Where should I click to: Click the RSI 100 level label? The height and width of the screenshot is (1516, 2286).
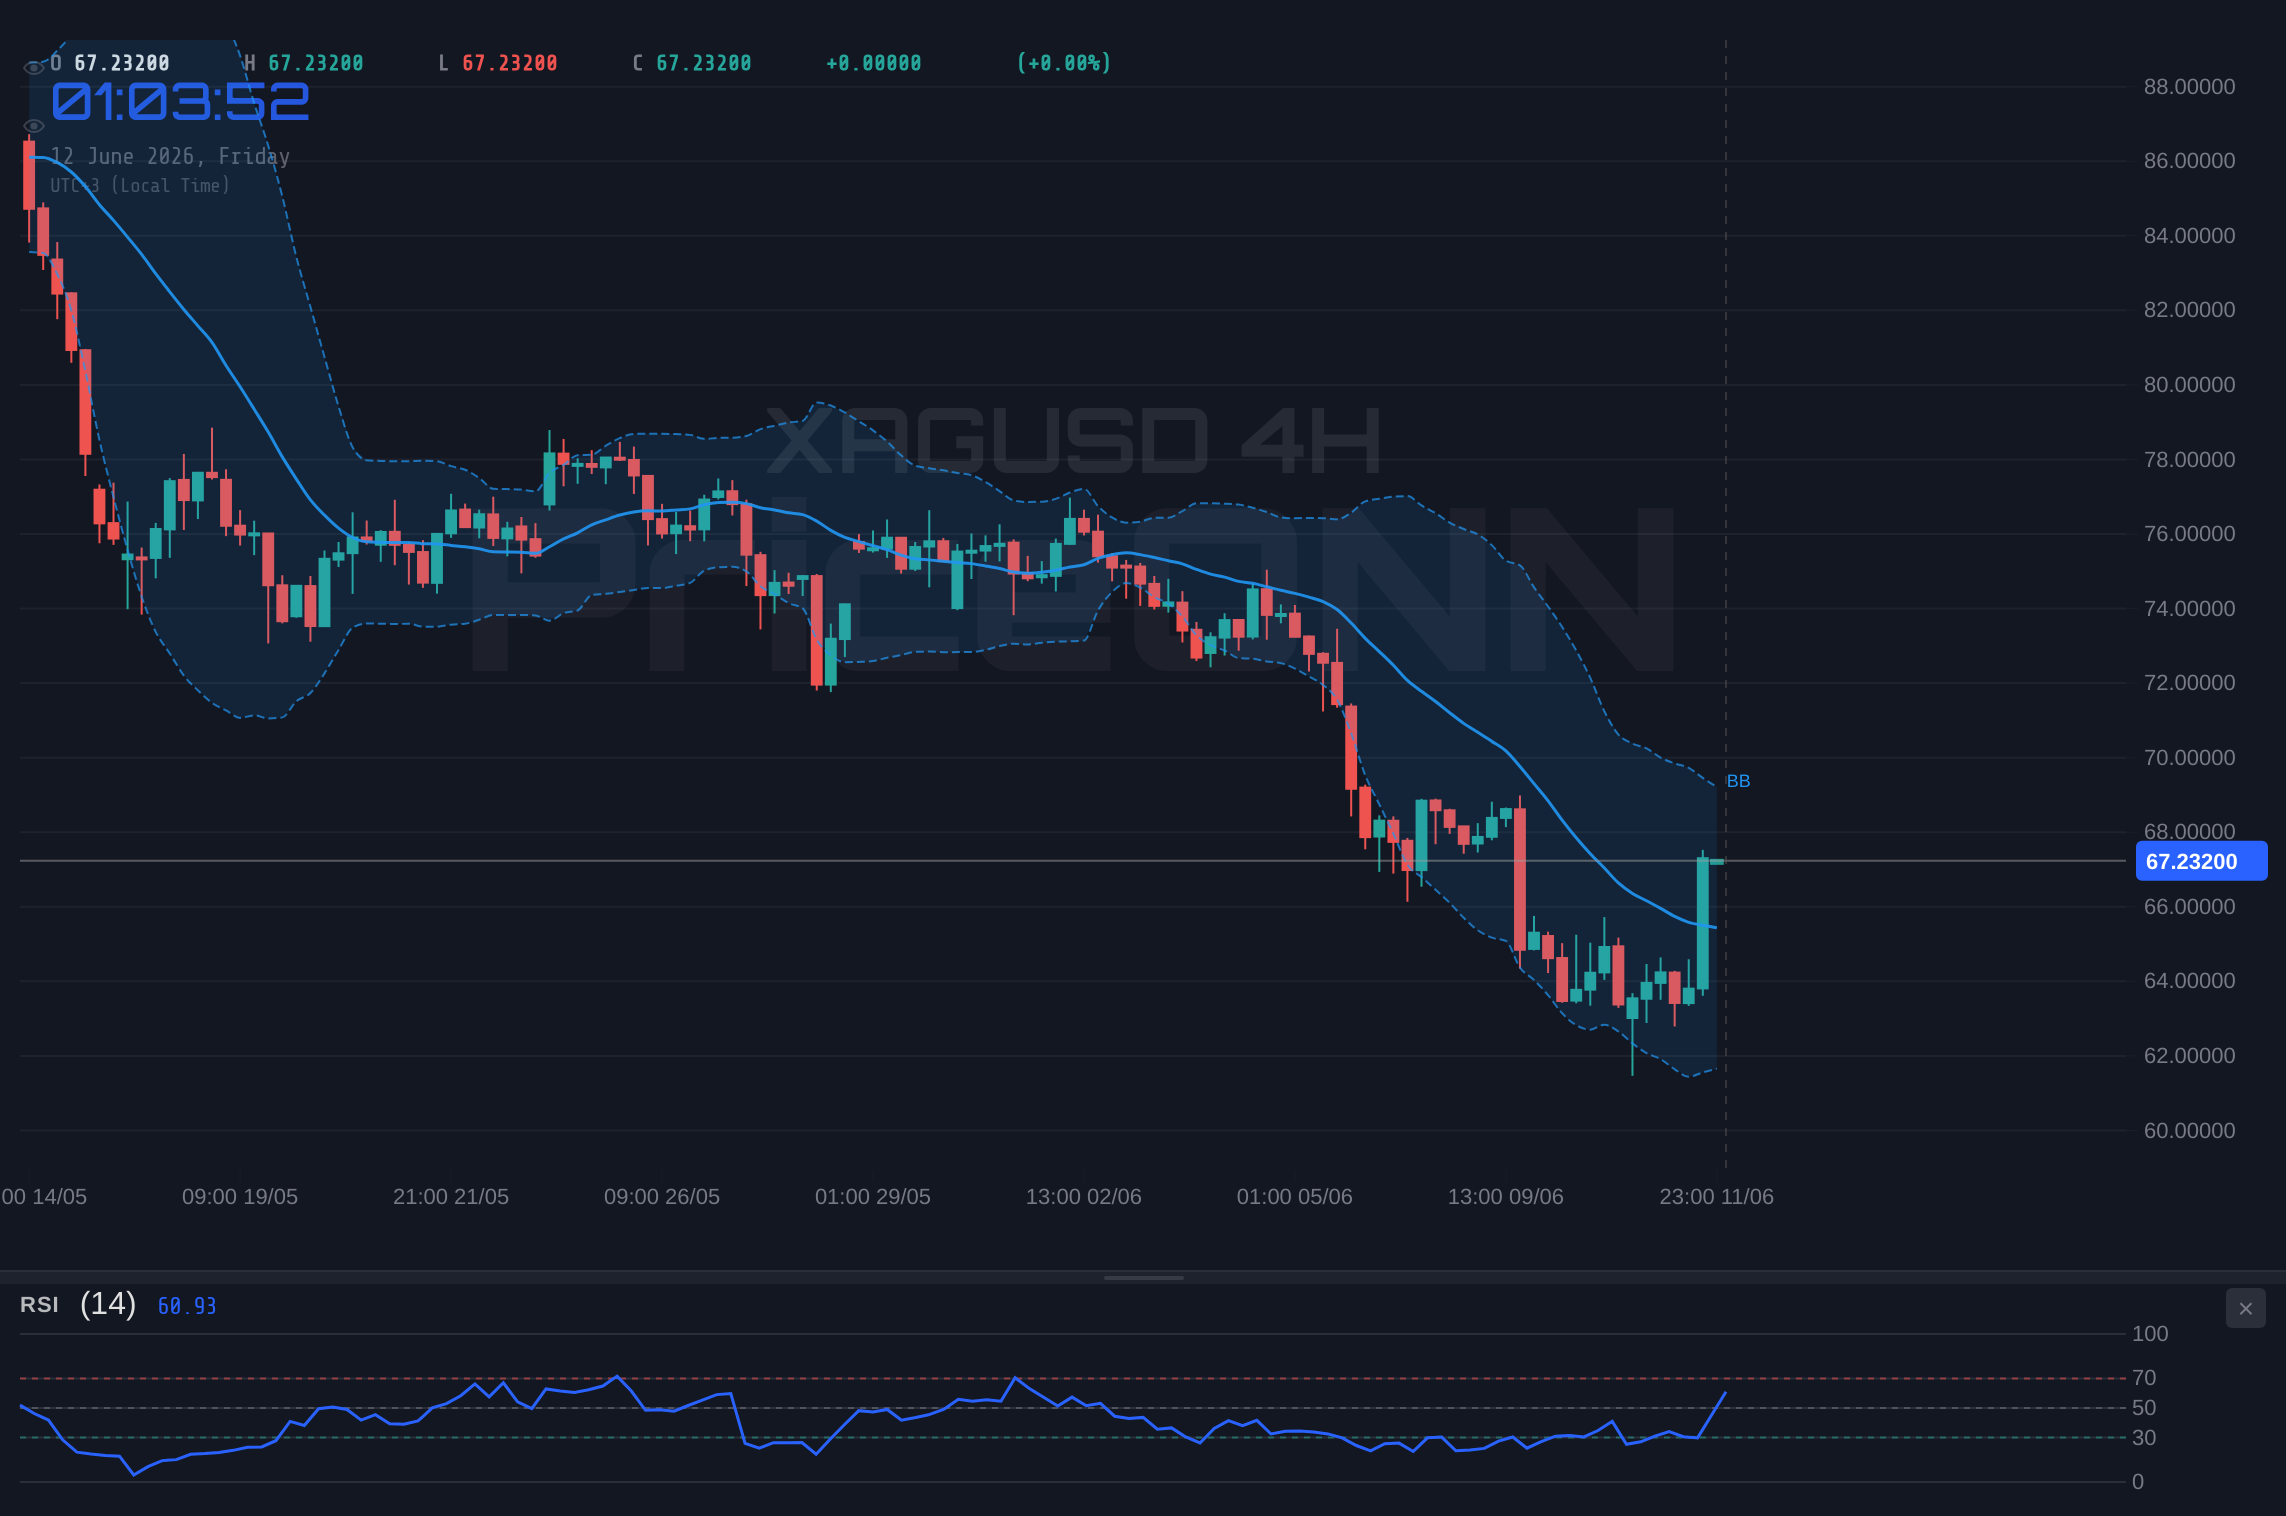(x=2150, y=1334)
